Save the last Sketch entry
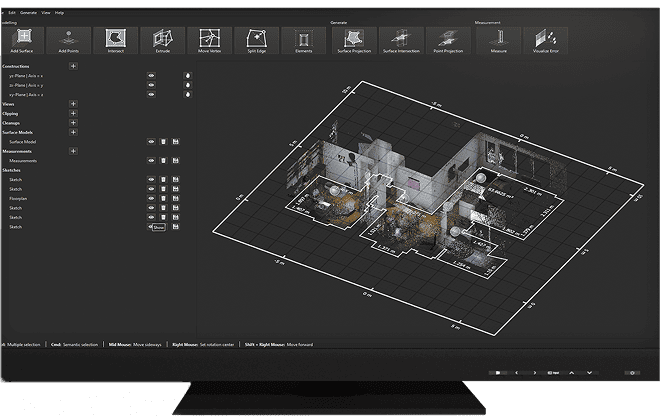 (176, 227)
